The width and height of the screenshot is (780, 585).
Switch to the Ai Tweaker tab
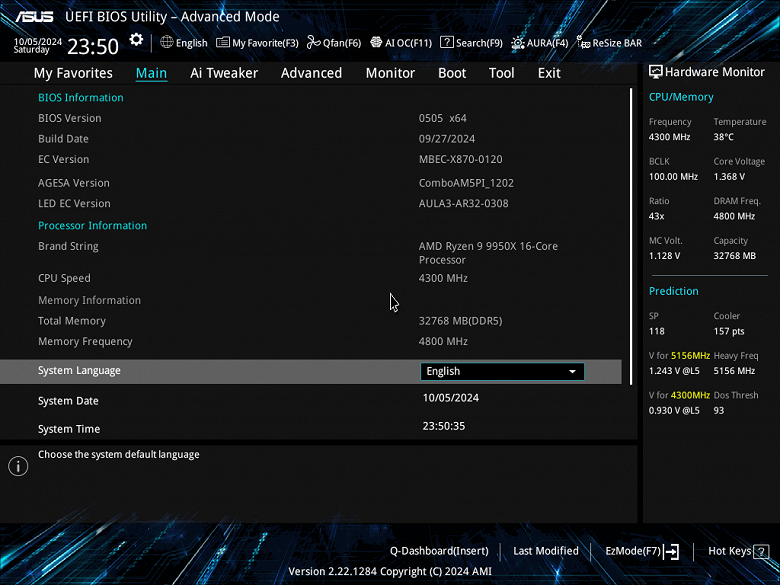click(x=224, y=73)
